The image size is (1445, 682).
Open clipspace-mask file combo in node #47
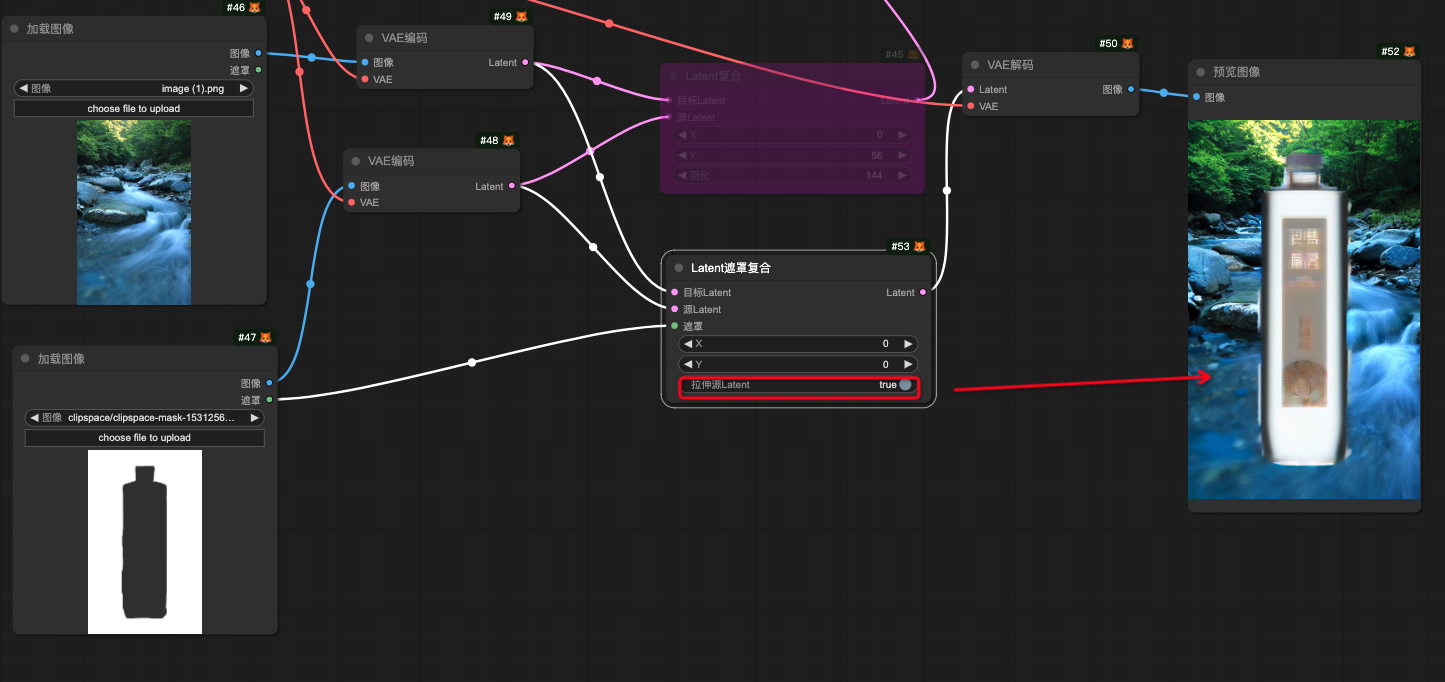tap(144, 418)
